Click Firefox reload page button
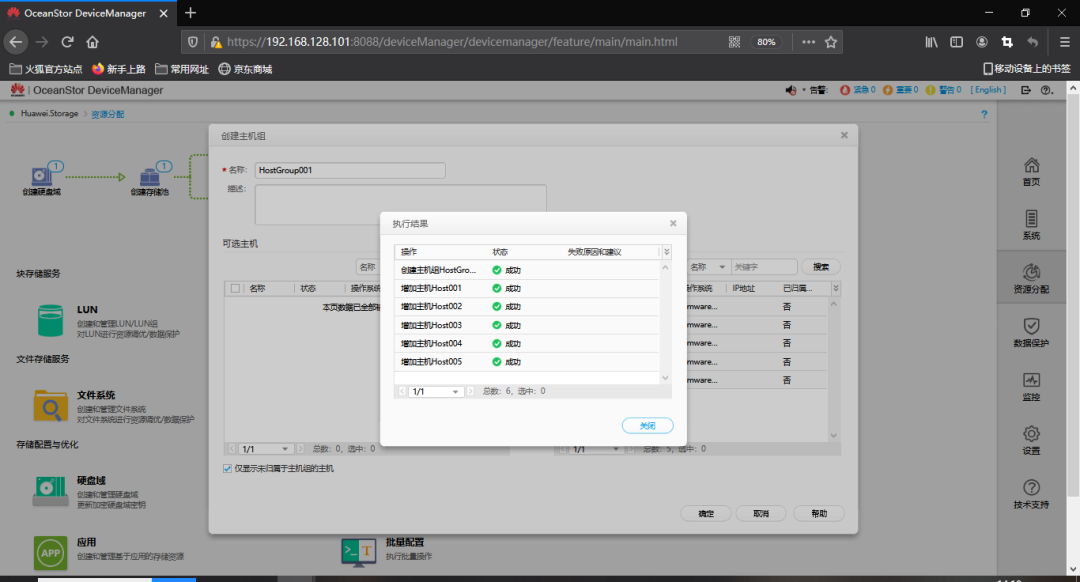1080x582 pixels. (x=68, y=42)
